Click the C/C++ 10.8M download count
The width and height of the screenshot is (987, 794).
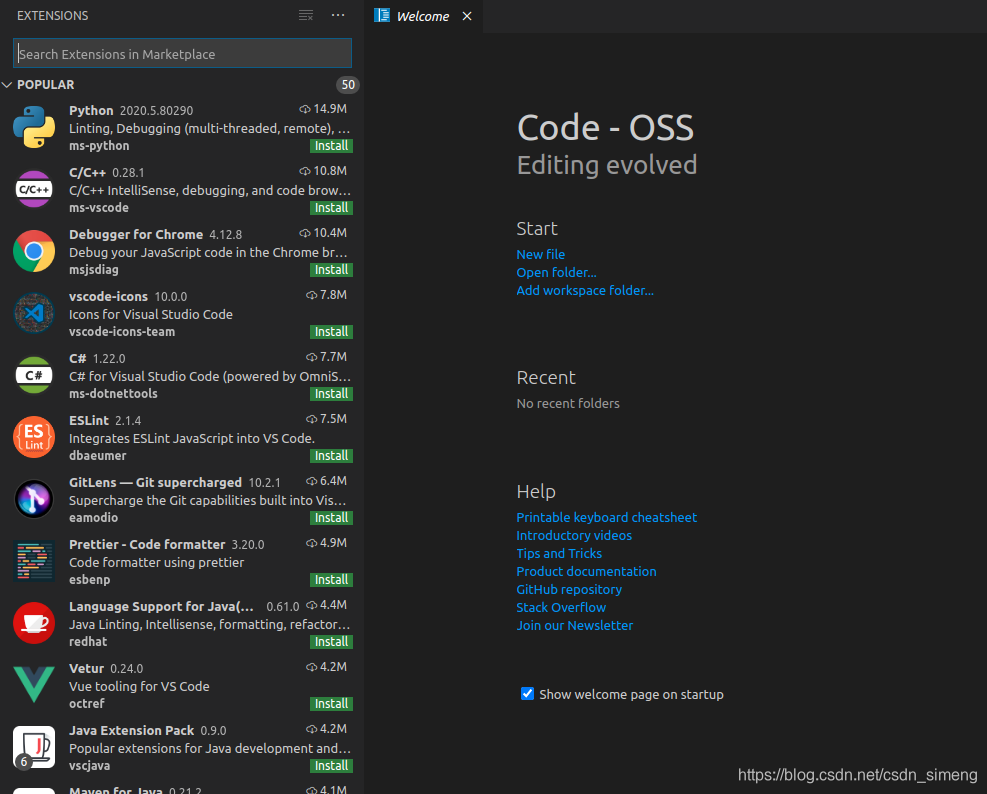click(x=323, y=171)
